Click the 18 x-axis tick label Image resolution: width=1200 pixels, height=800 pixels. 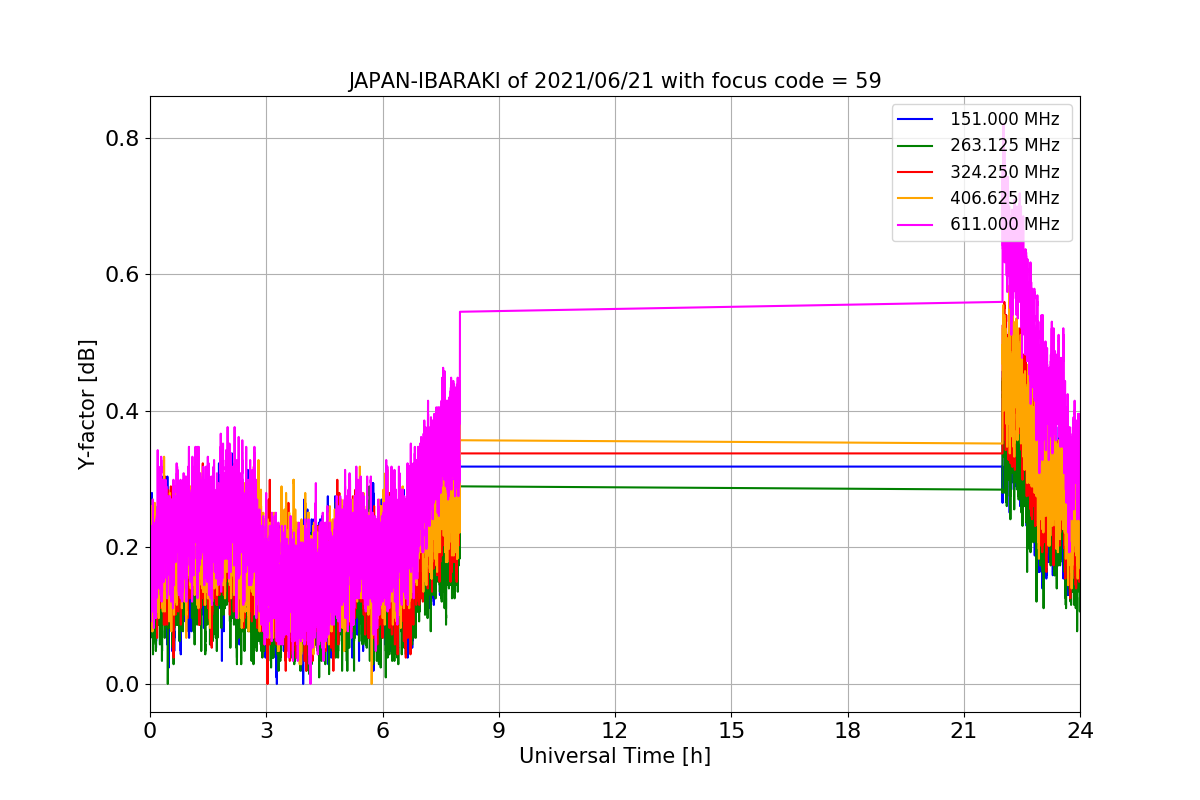(x=848, y=731)
